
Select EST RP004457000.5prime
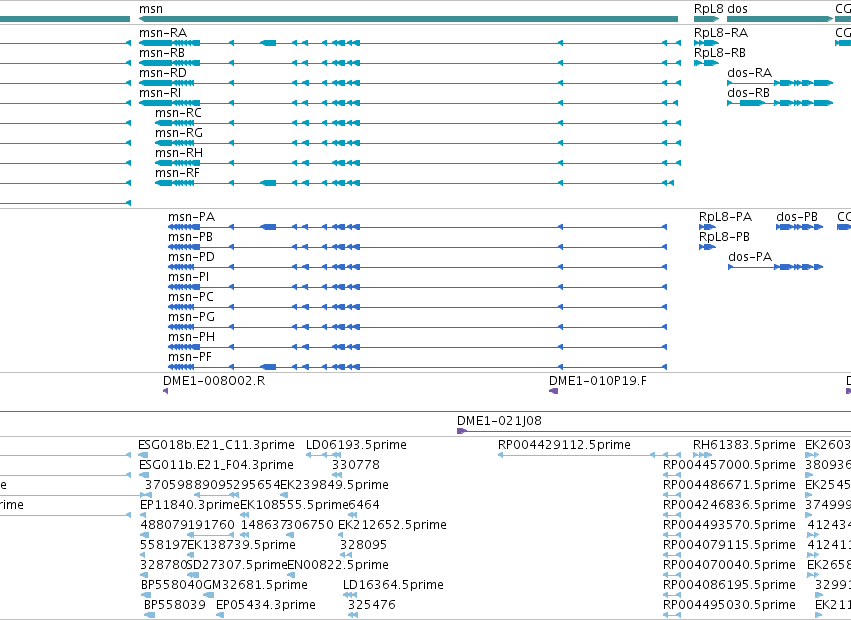click(729, 465)
